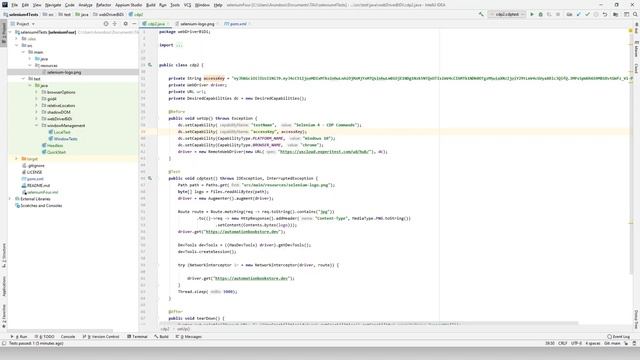Collapse the src folder in project tree

(17, 45)
